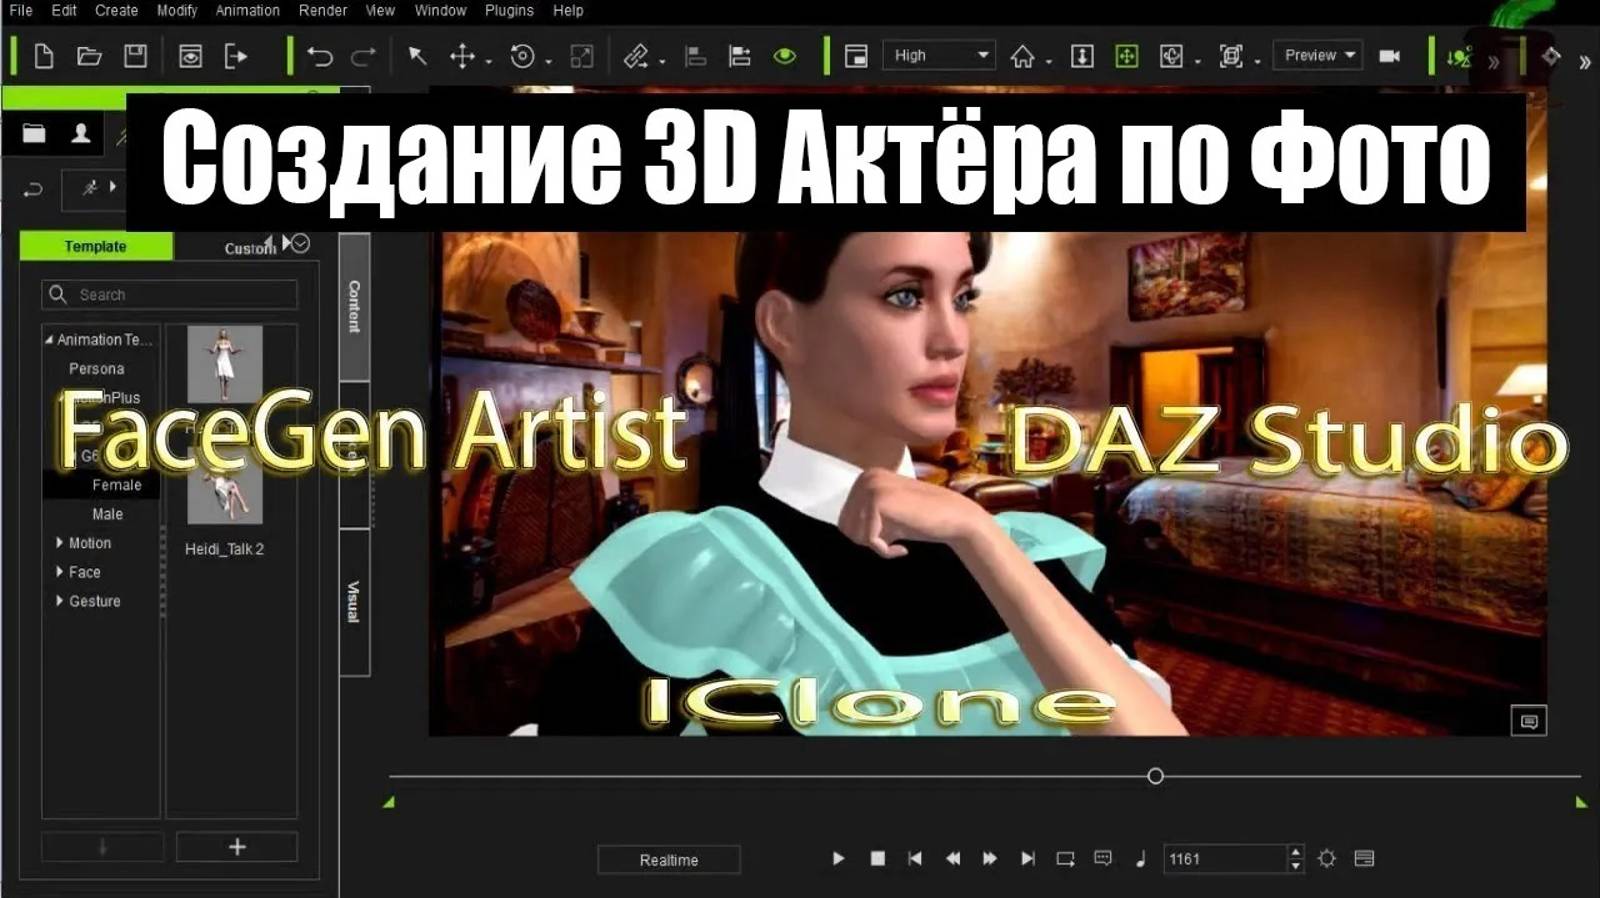This screenshot has width=1600, height=898.
Task: Open the Preview camera dropdown
Action: (1319, 55)
